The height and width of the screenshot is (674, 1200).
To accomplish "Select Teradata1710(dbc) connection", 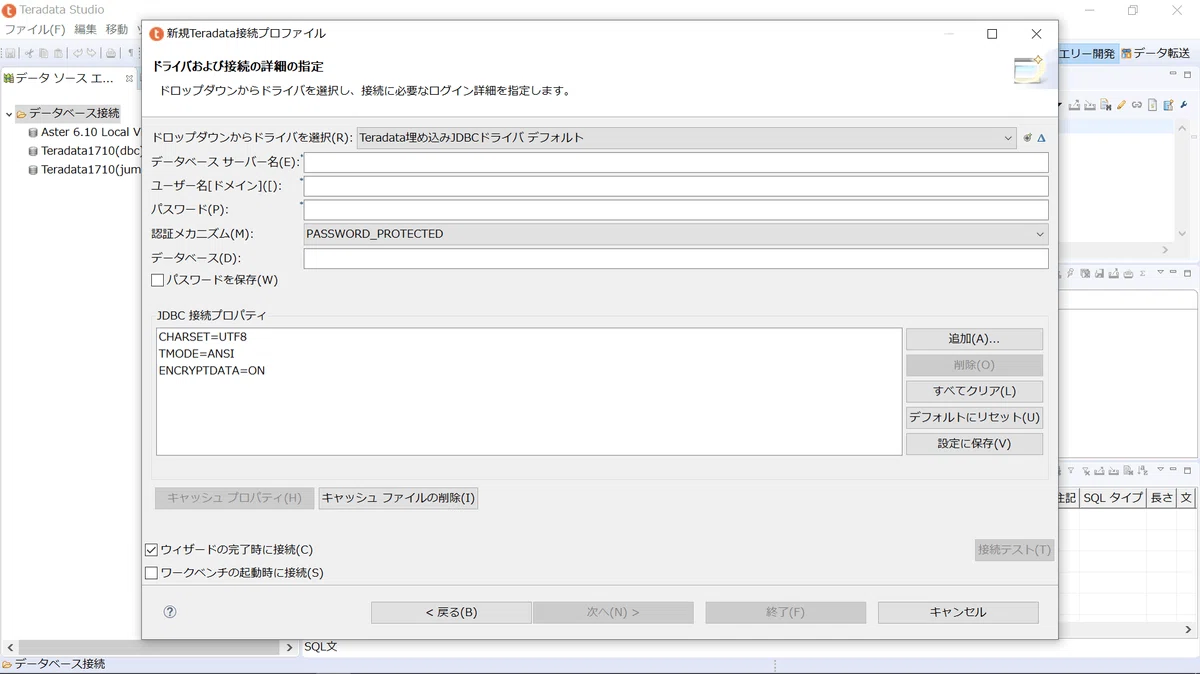I will point(84,151).
